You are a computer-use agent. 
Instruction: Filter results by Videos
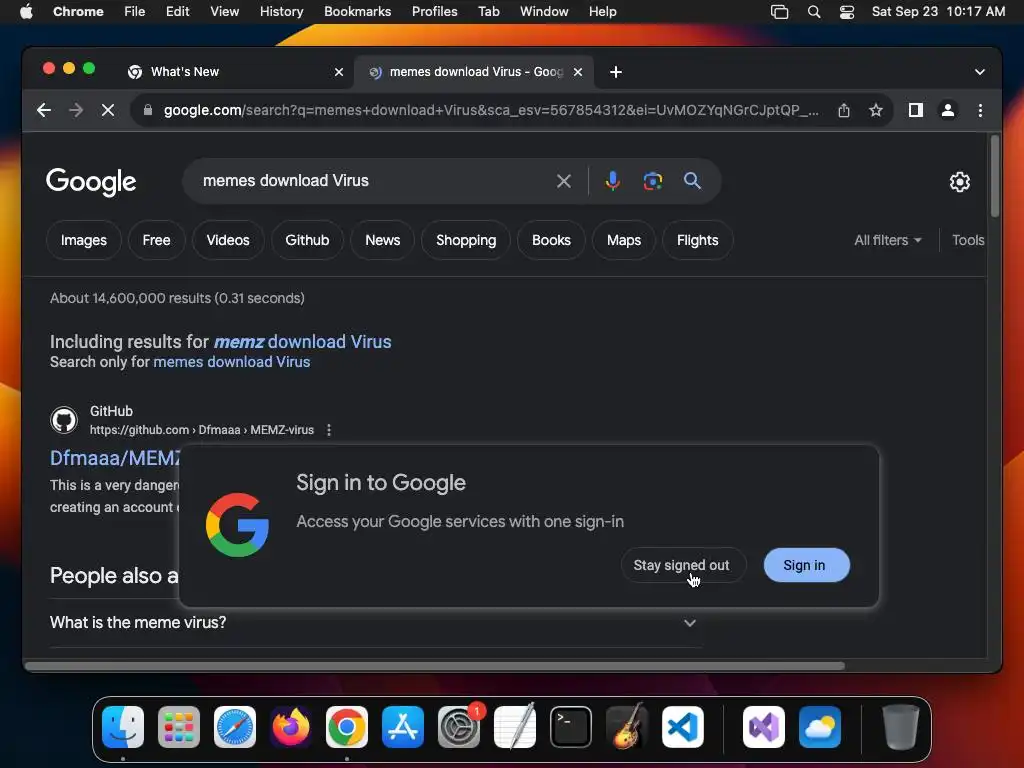tap(228, 240)
